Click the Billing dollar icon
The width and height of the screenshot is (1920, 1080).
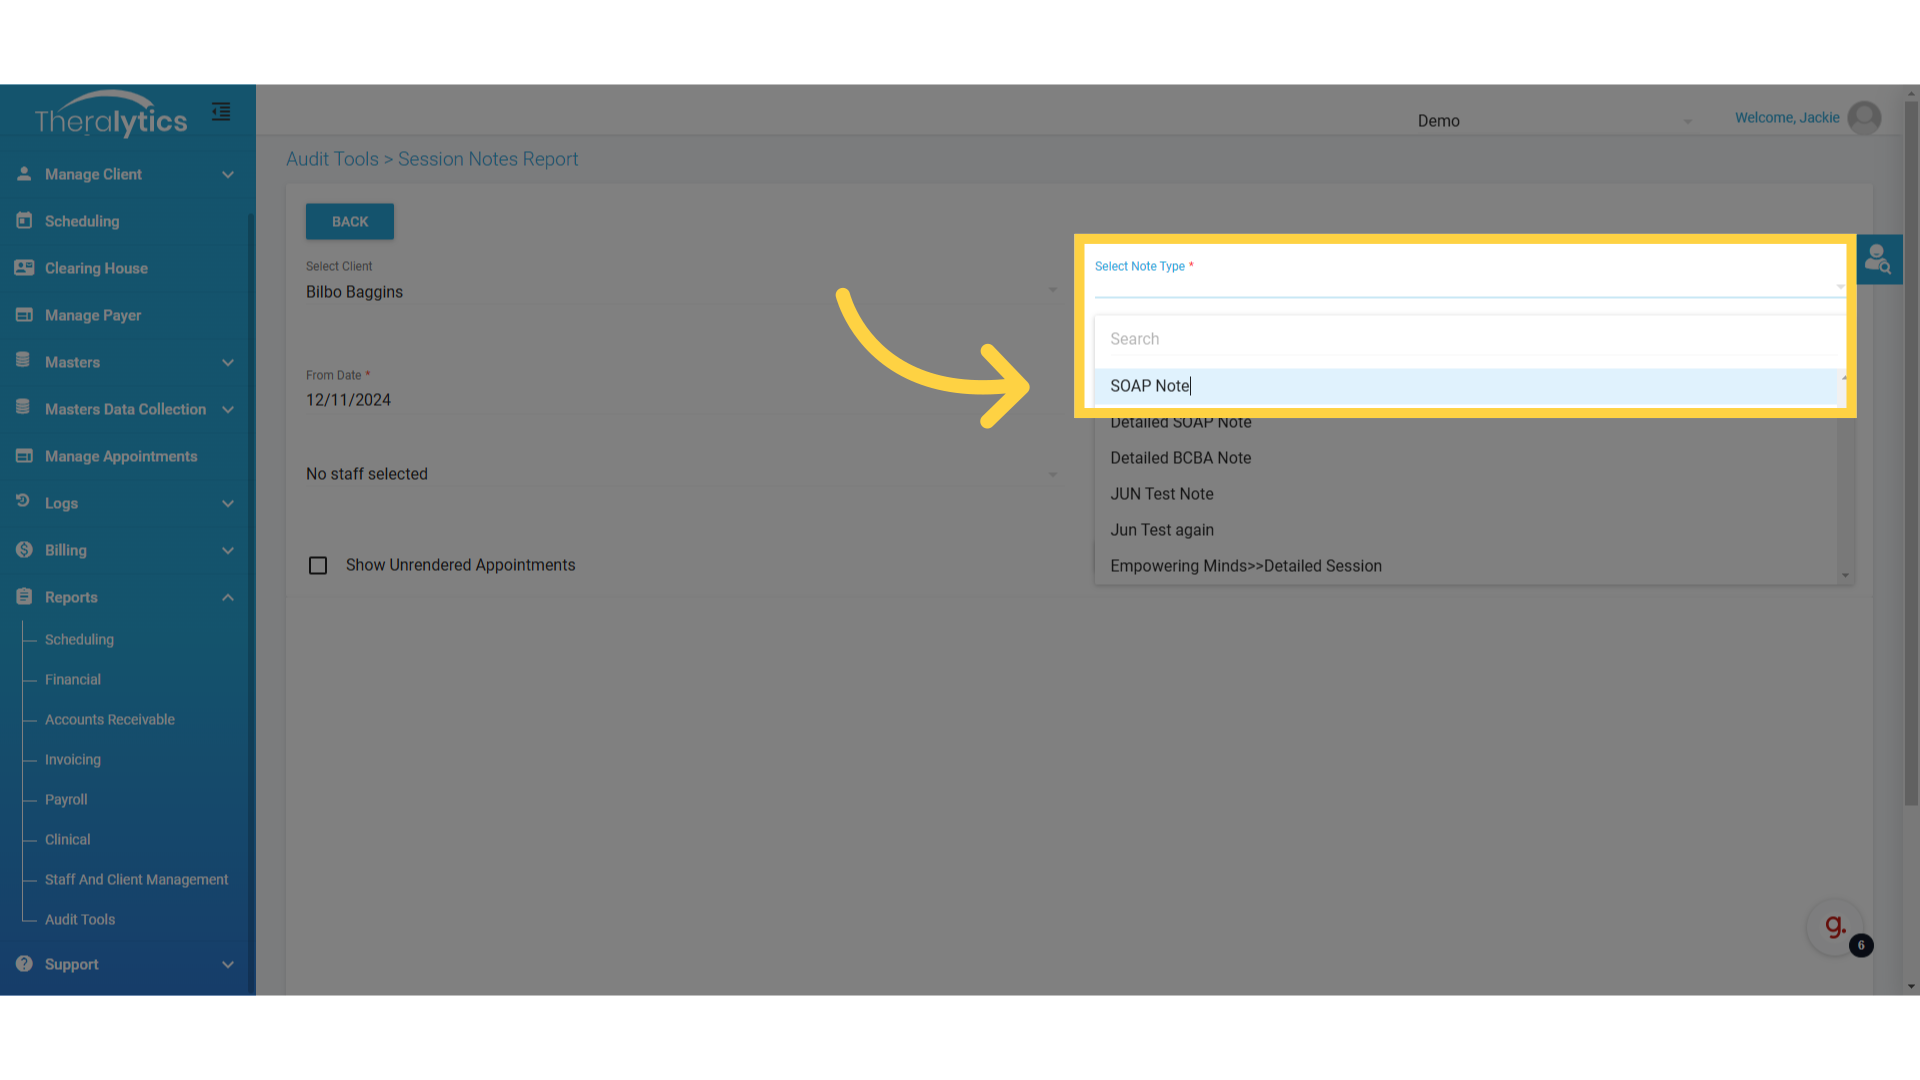24,550
